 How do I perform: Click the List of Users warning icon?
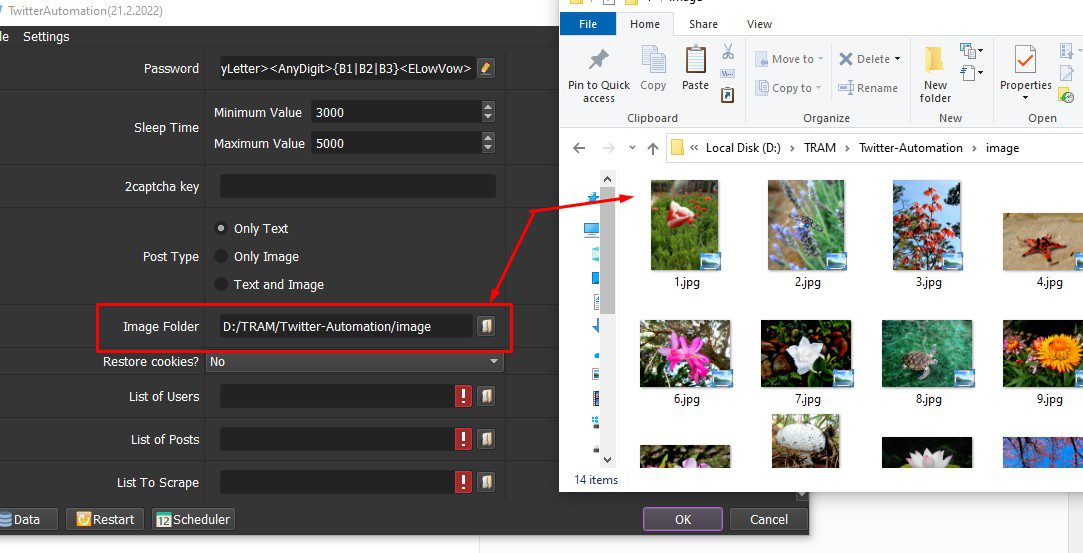(463, 396)
